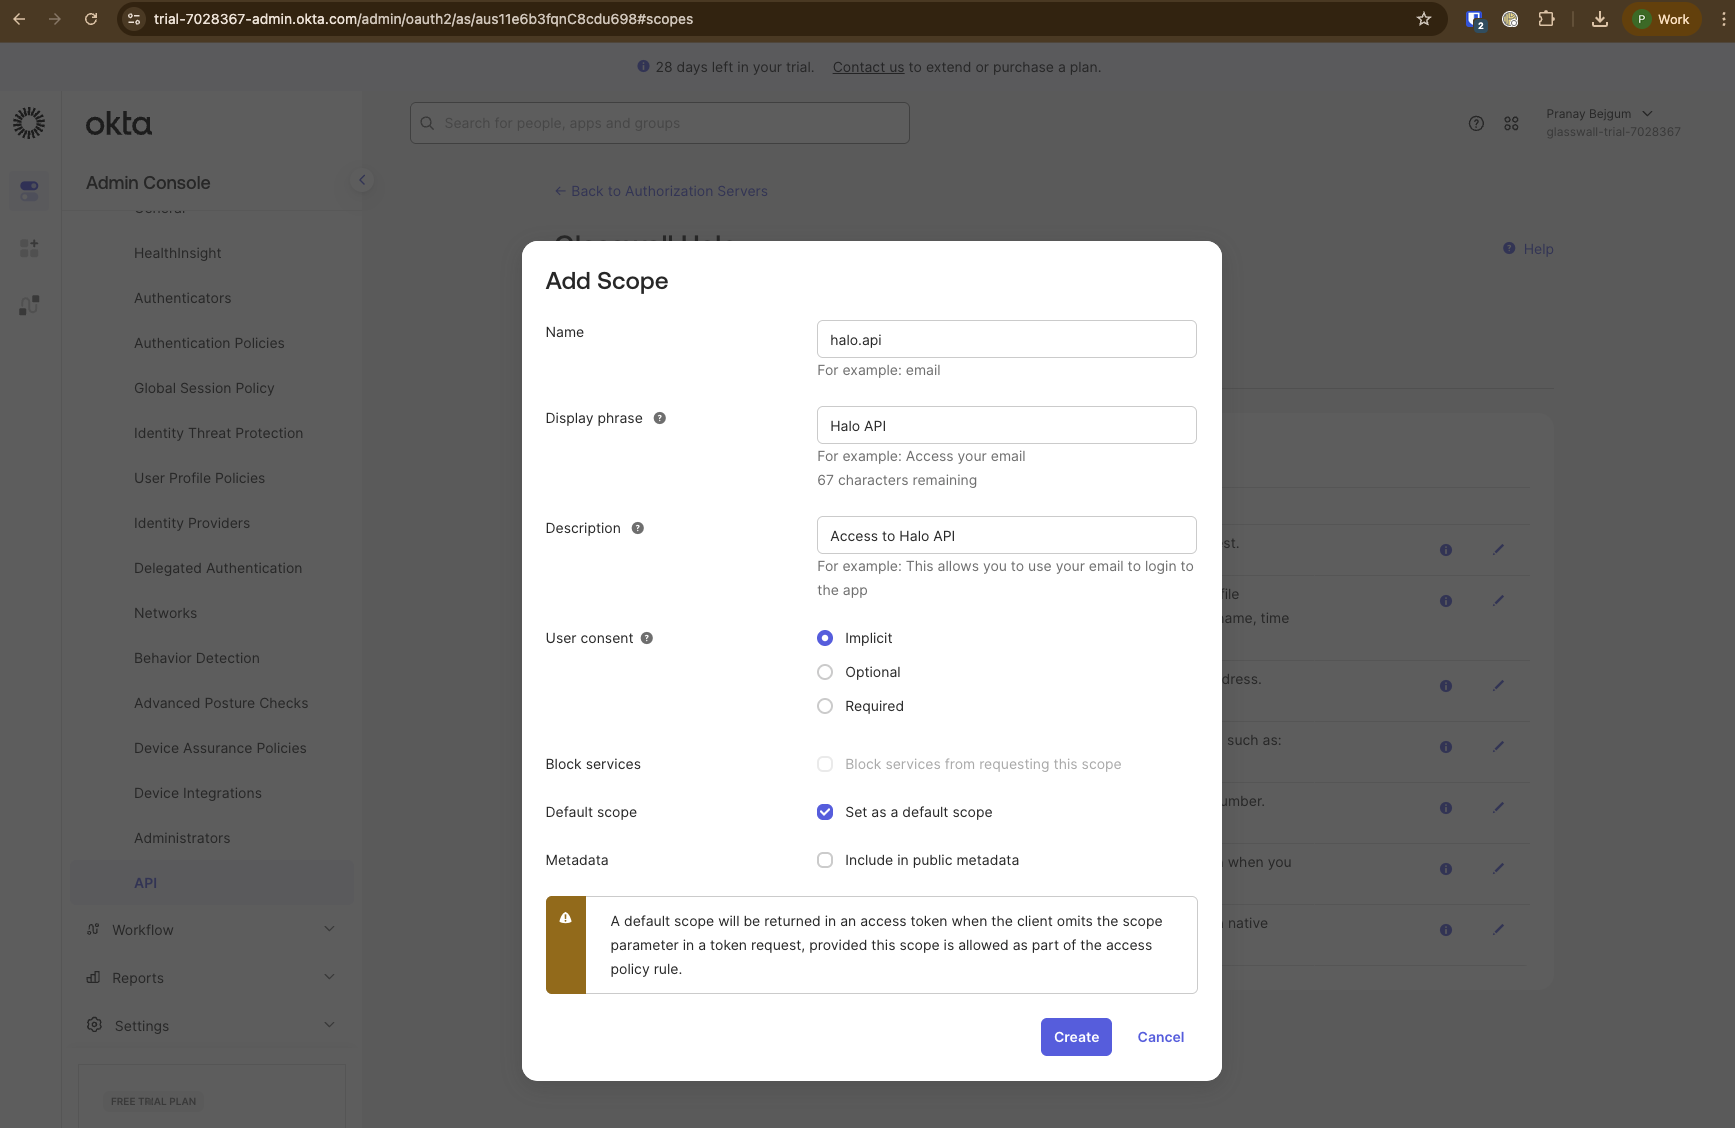Uncheck Set as a default scope

pos(824,812)
